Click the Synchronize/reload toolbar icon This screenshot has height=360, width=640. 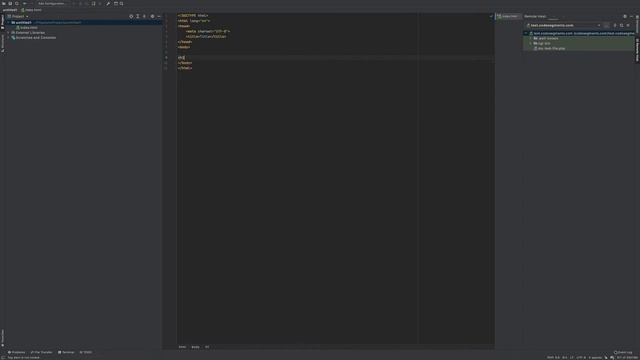17,4
